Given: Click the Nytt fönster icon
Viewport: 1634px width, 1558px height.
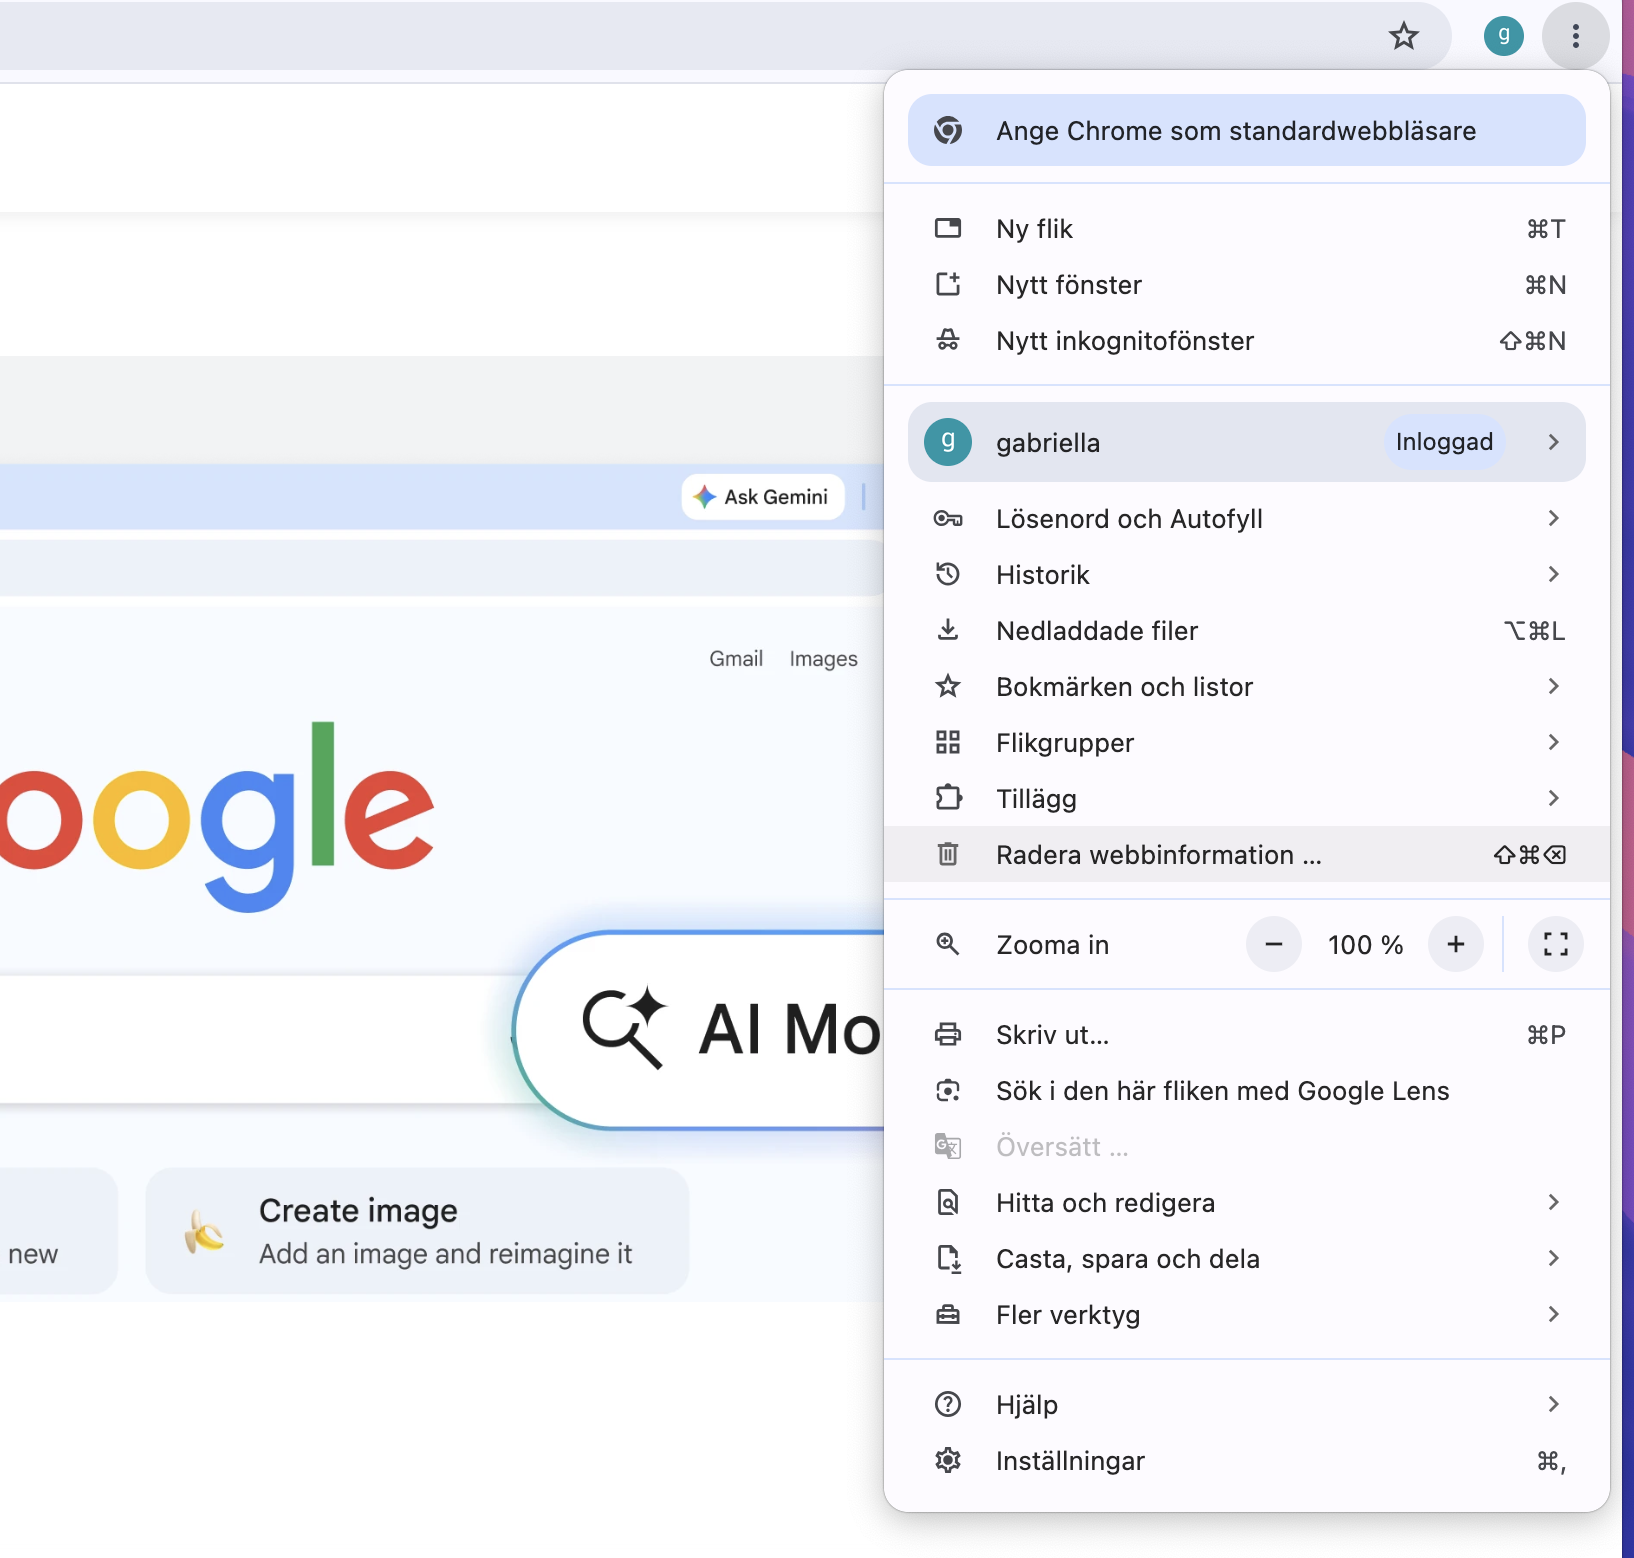Looking at the screenshot, I should click(948, 284).
